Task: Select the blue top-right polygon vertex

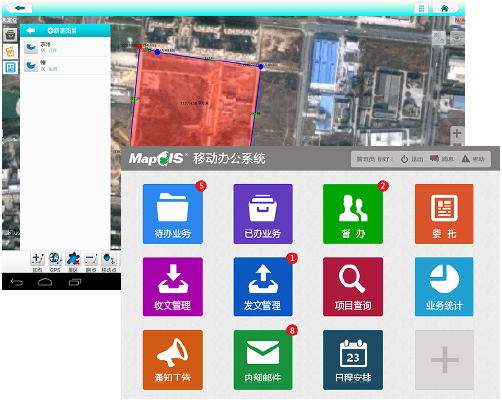Action: 261,67
